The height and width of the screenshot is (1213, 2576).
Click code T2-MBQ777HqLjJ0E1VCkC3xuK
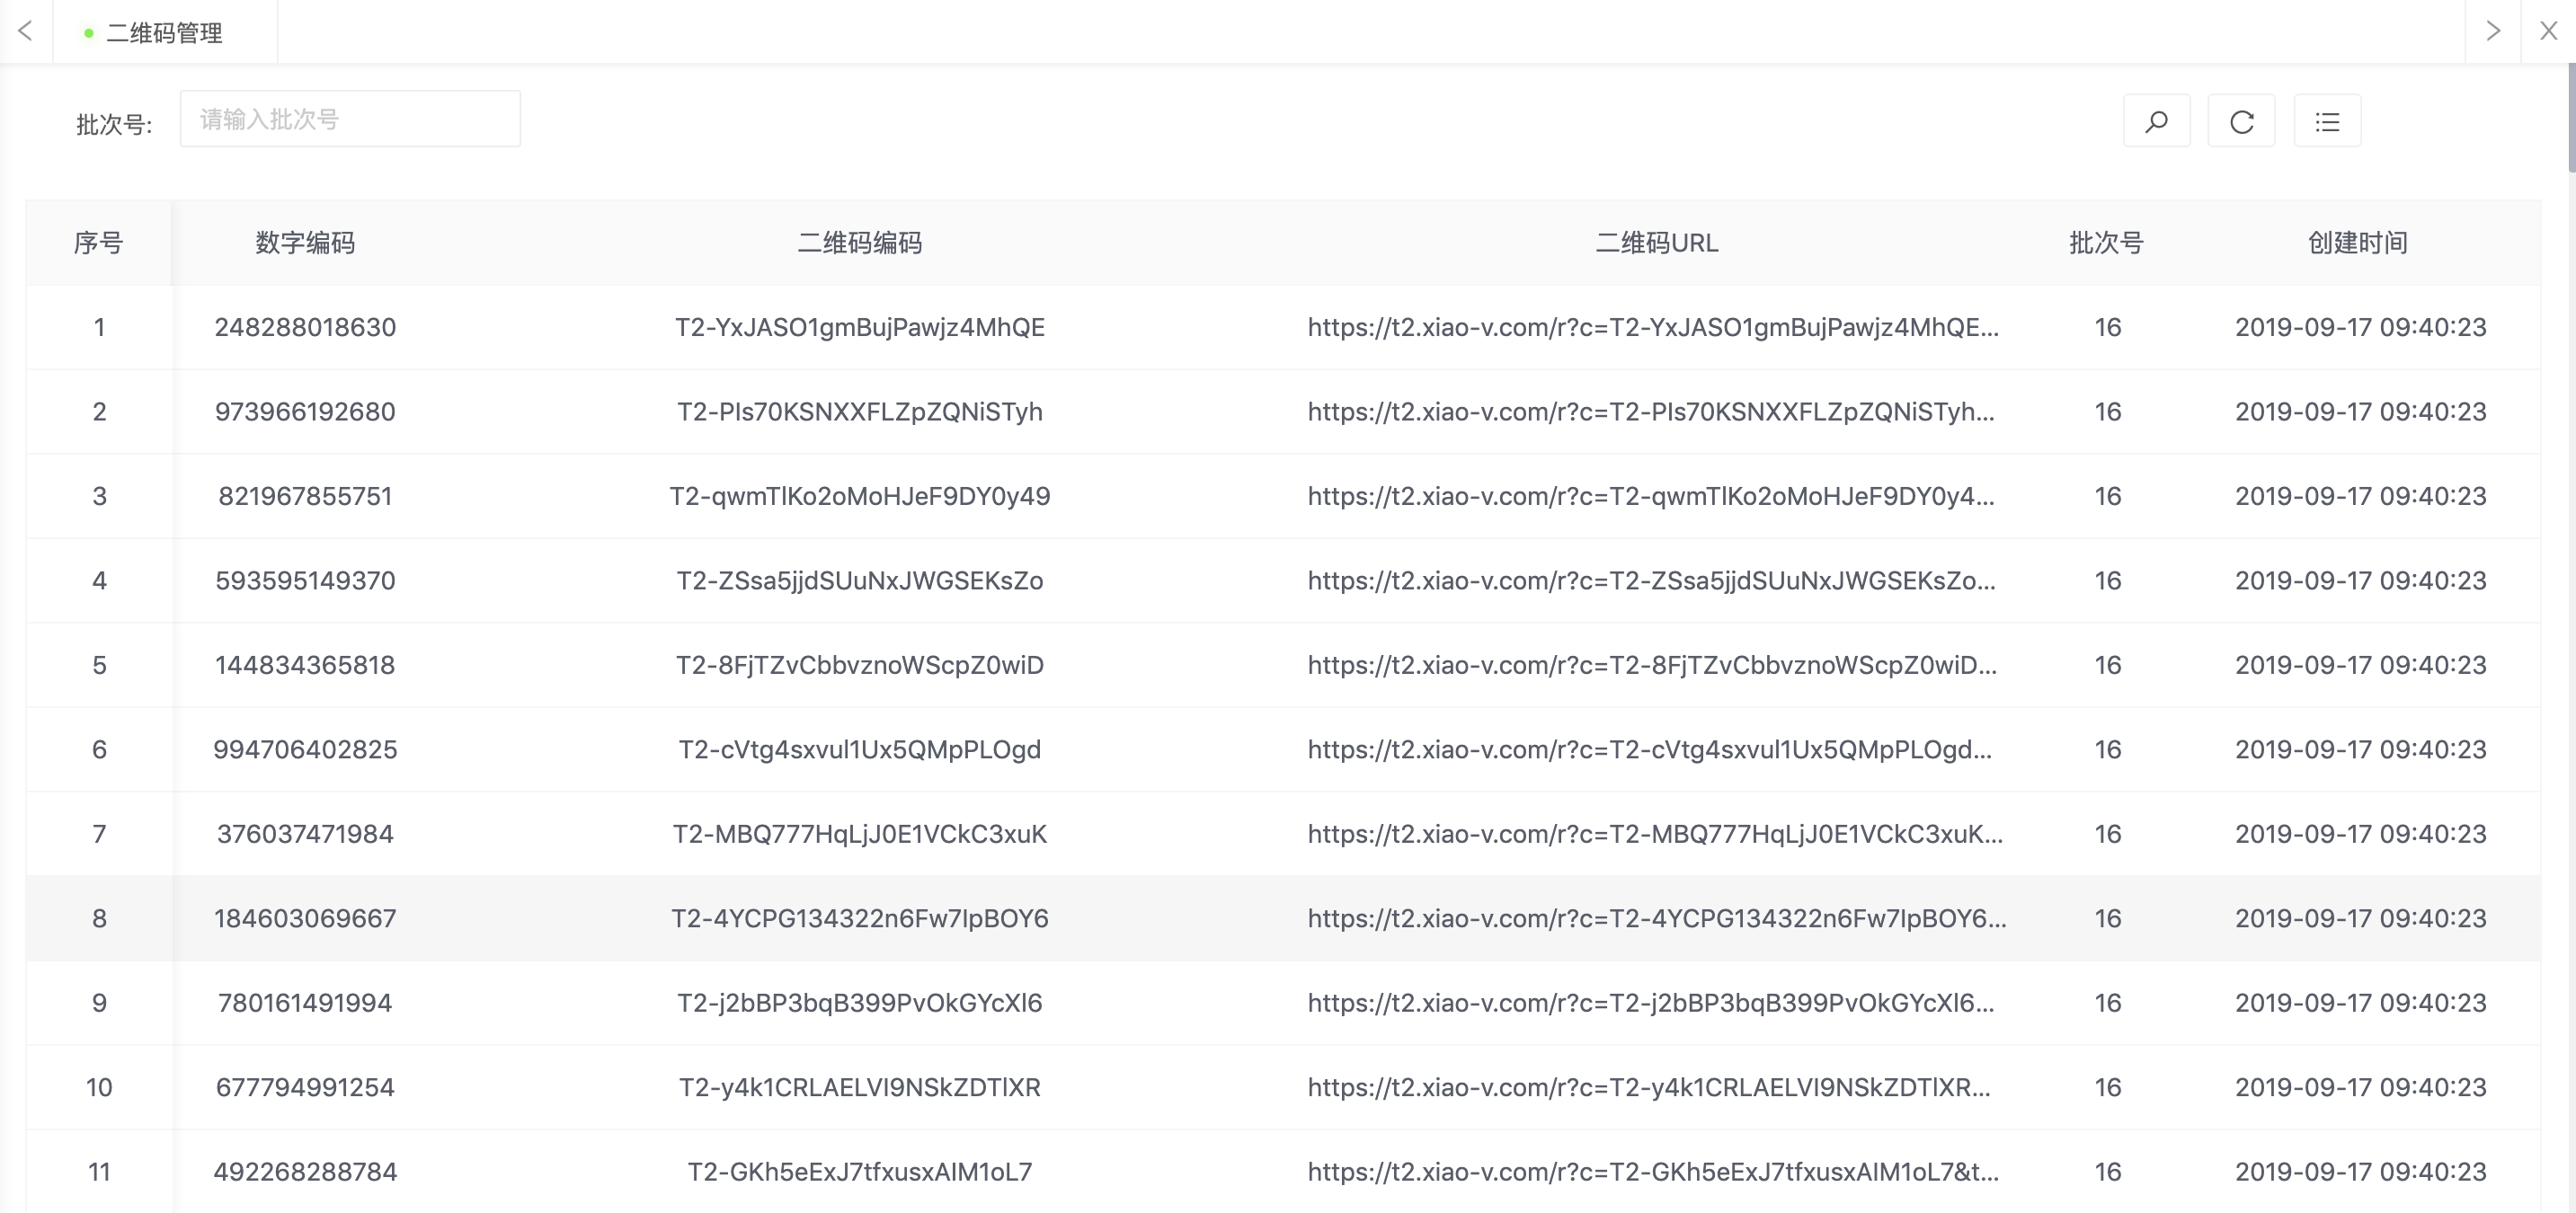point(859,835)
